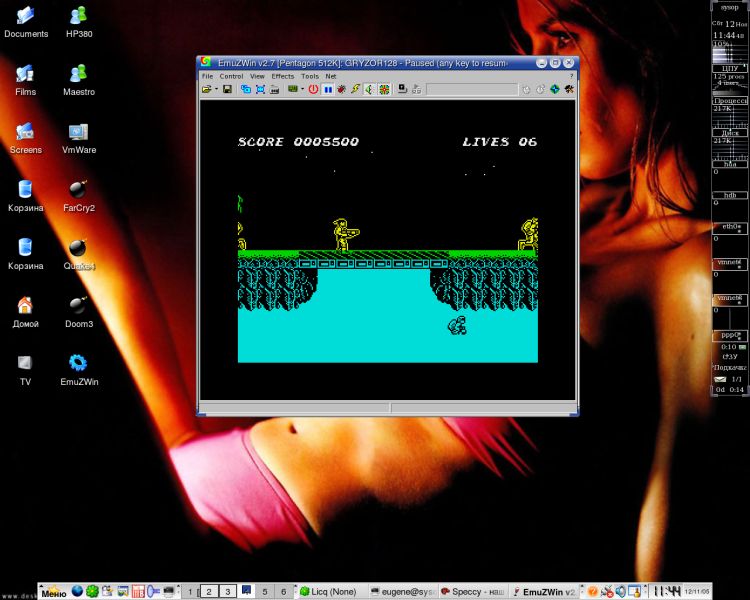Expand the green chip dropdown arrow

(303, 89)
